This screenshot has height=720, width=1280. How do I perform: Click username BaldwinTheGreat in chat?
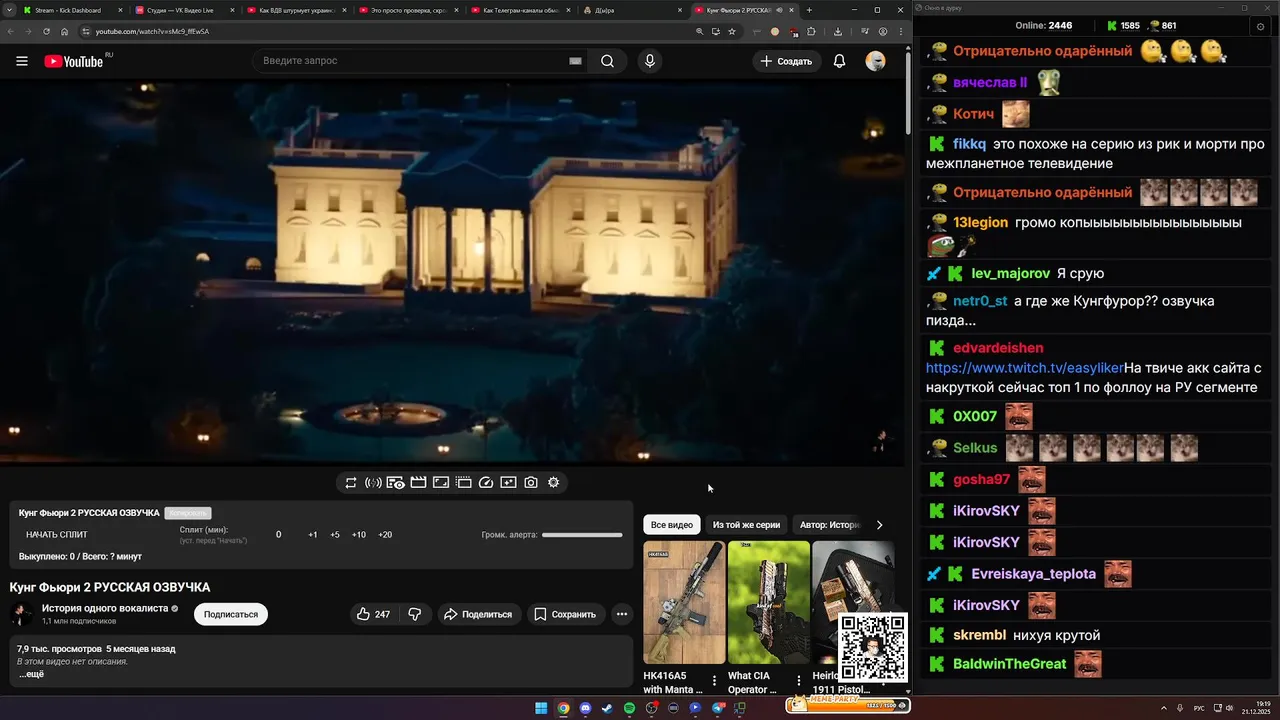pos(1010,664)
